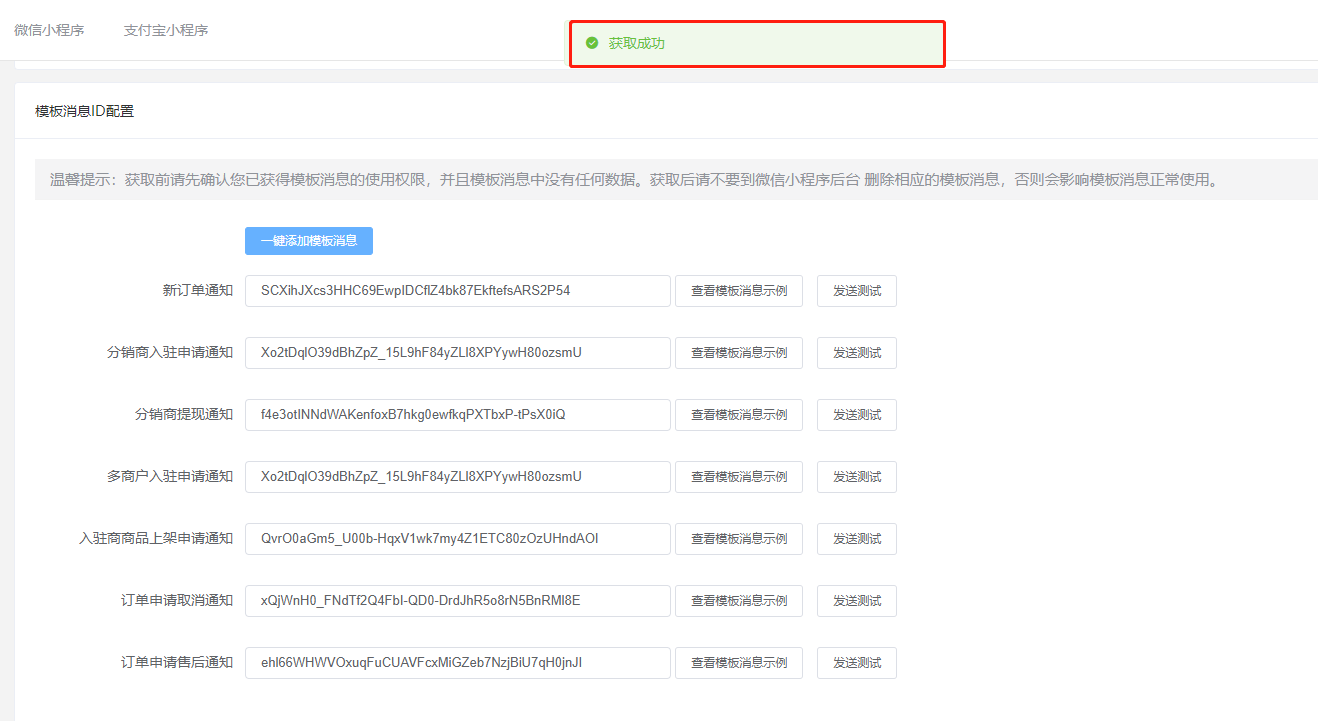
Task: Send test for 订单申请取消通知
Action: (856, 601)
